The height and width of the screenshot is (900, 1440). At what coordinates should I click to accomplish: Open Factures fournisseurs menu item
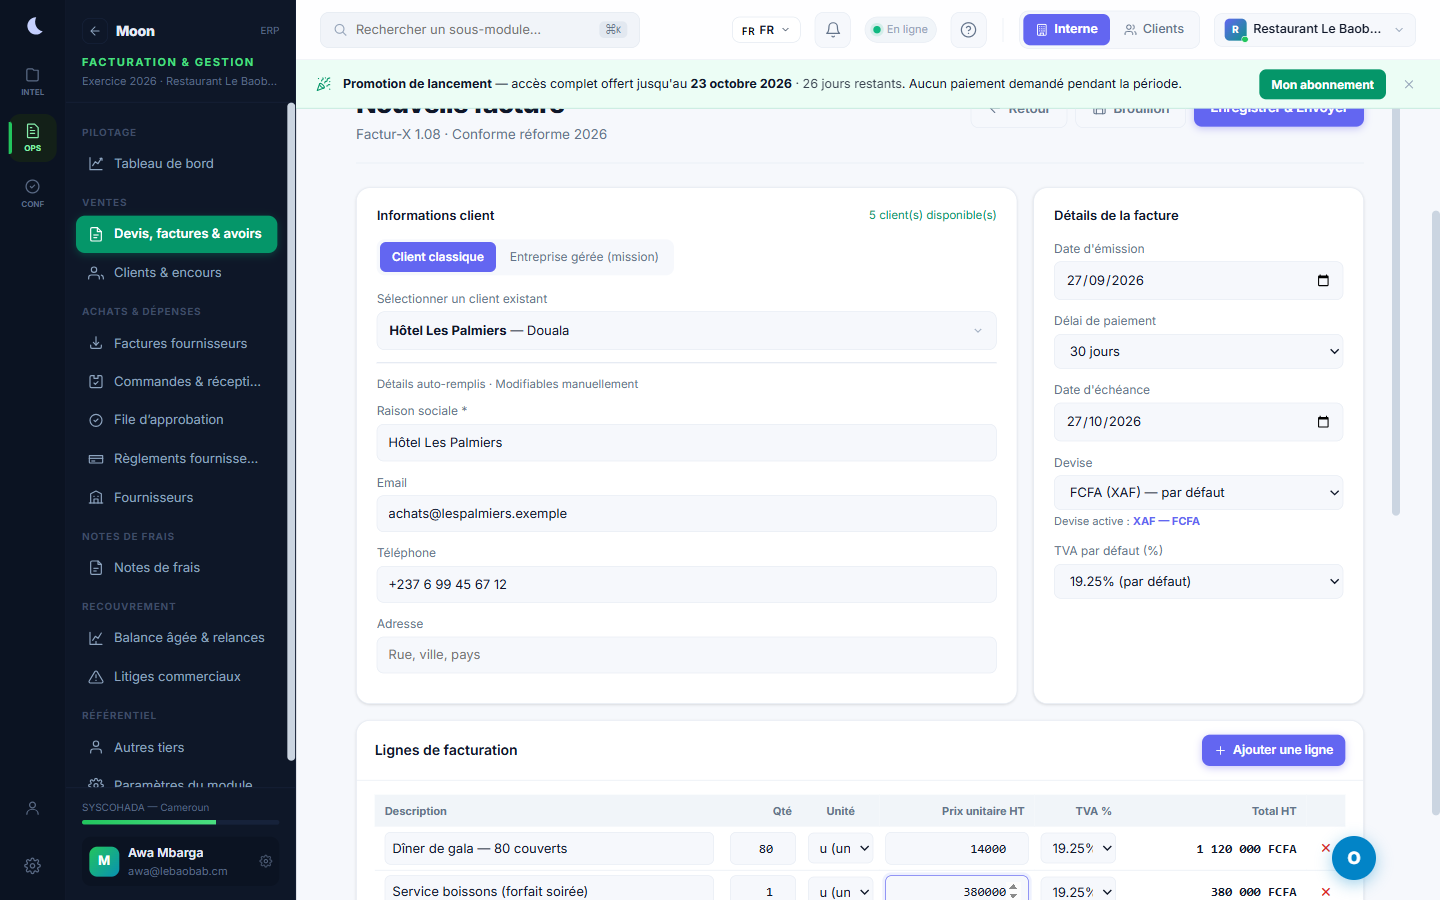point(176,343)
